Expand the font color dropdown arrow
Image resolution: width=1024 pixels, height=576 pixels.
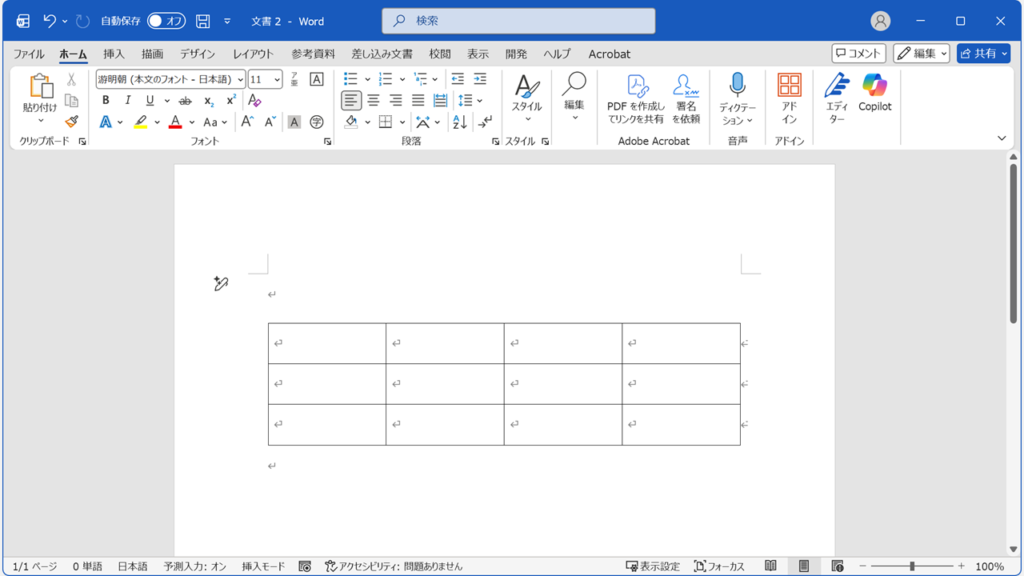click(190, 121)
